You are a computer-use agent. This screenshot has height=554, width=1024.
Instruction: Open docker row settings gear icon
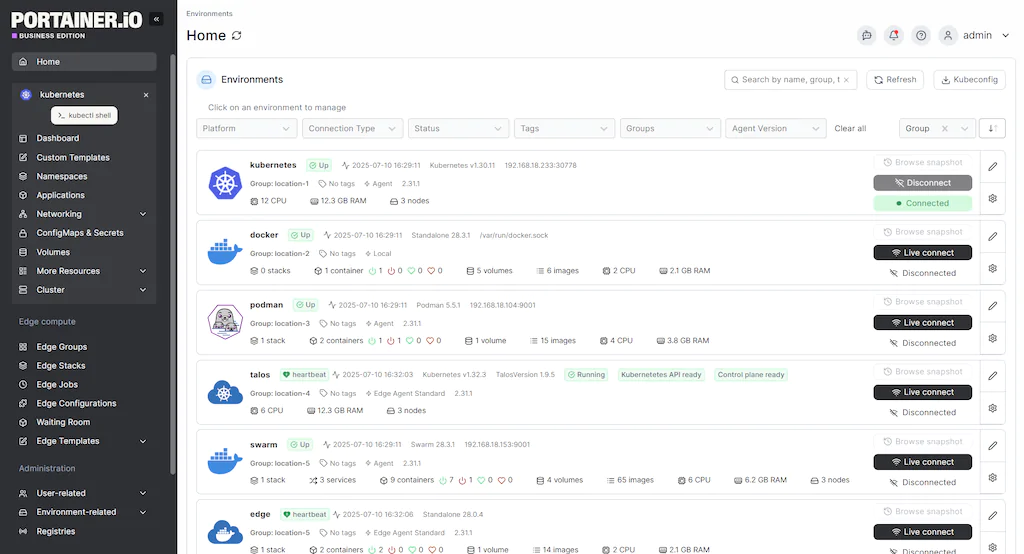[x=993, y=269]
